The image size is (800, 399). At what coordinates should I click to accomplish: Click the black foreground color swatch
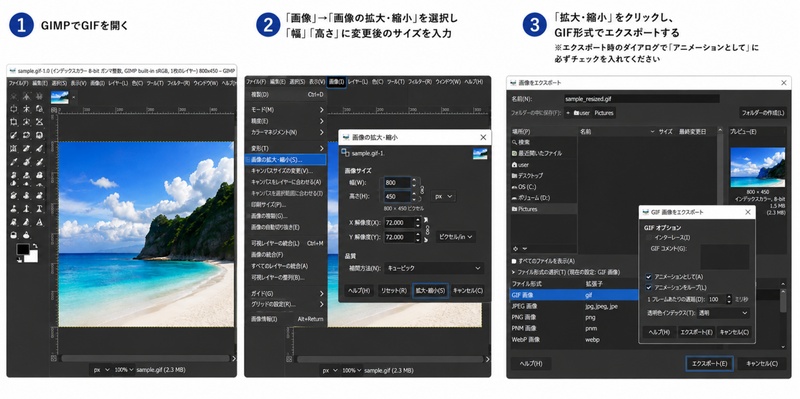(23, 250)
